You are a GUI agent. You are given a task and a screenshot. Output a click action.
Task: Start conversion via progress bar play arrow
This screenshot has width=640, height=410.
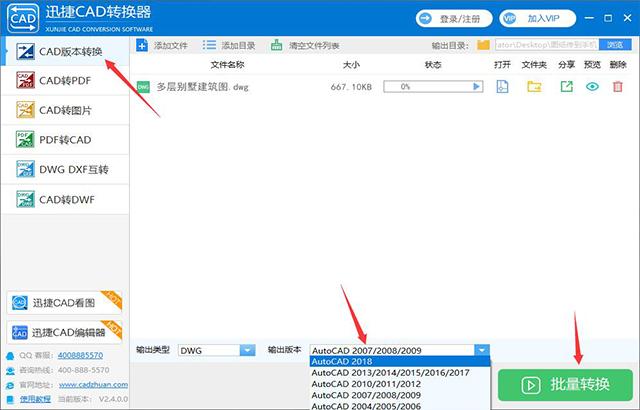click(476, 86)
